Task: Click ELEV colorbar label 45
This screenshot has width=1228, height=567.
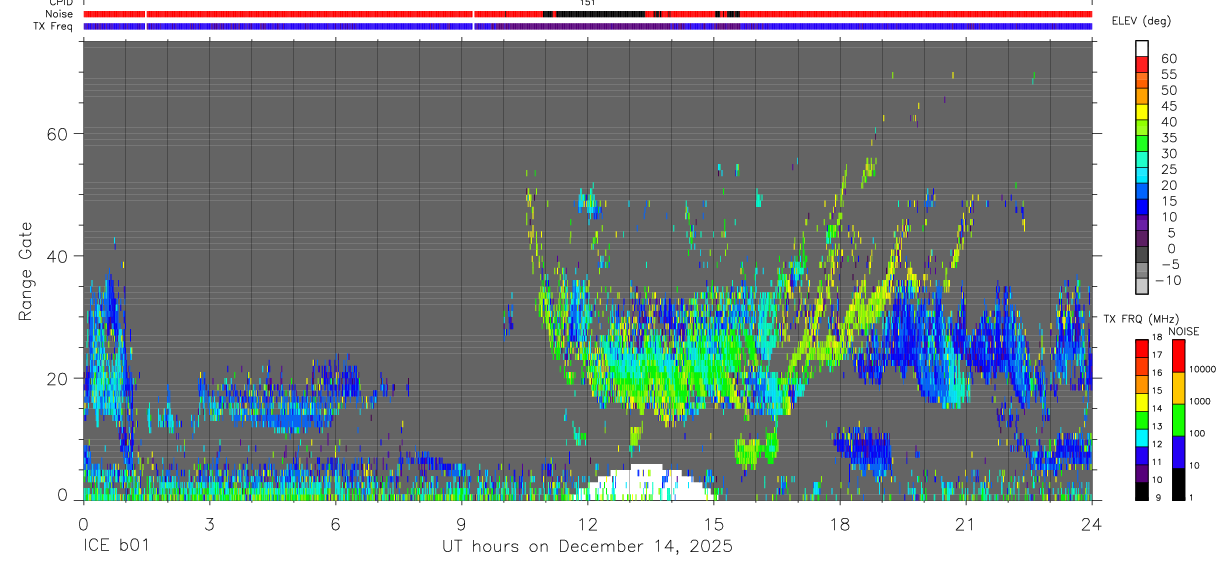Action: (x=1168, y=107)
